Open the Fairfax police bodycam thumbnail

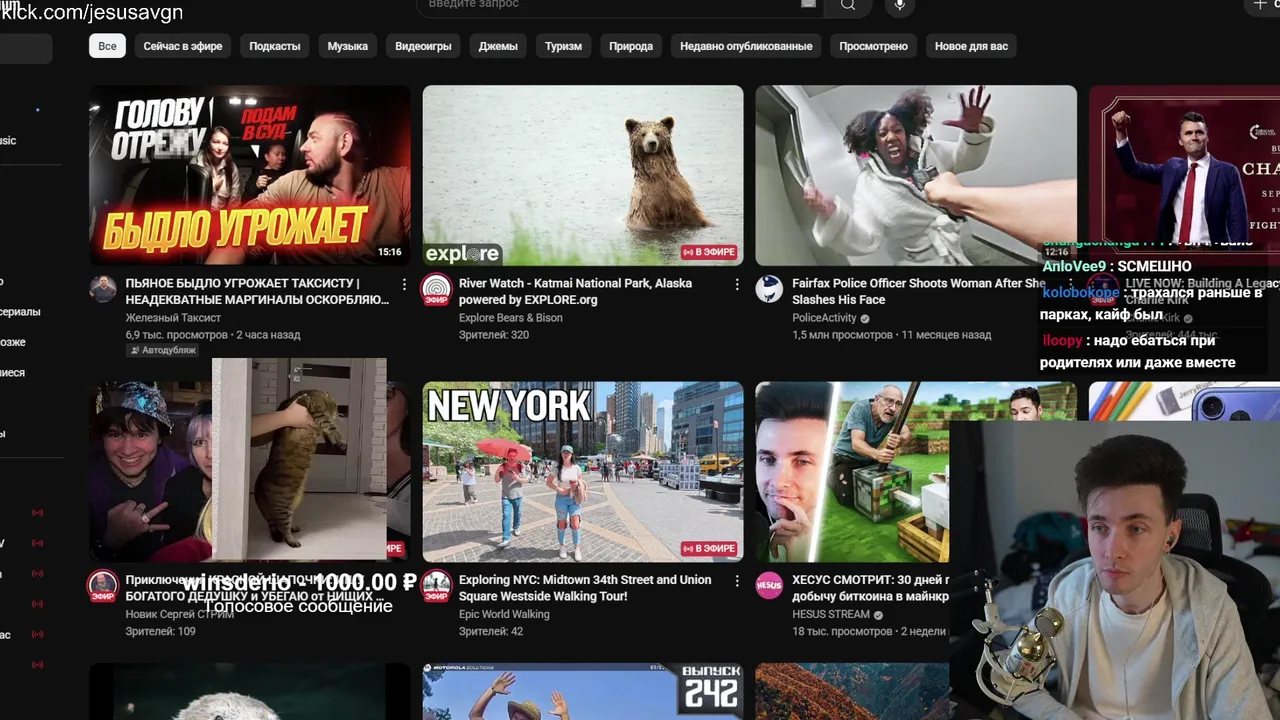(916, 175)
